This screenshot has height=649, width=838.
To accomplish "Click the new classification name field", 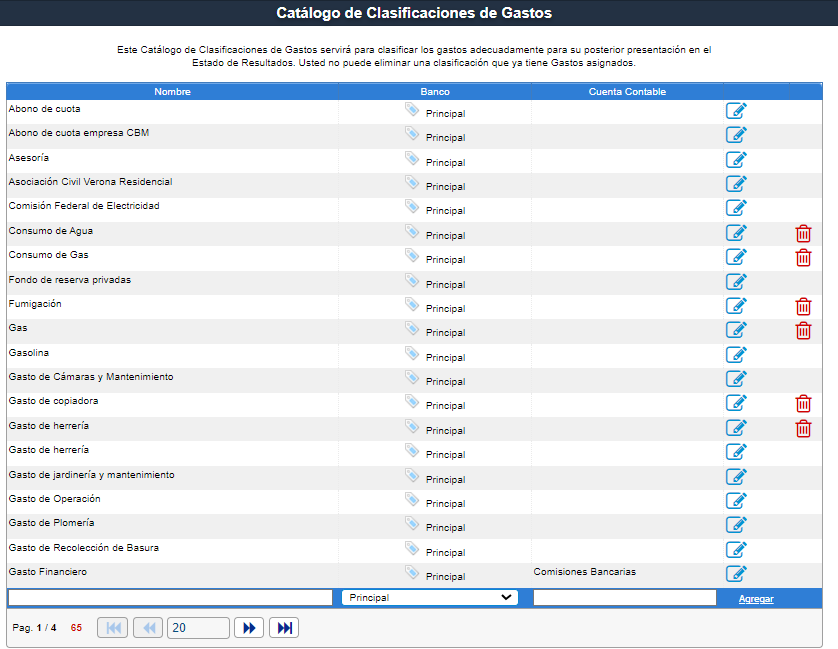I will coord(170,597).
